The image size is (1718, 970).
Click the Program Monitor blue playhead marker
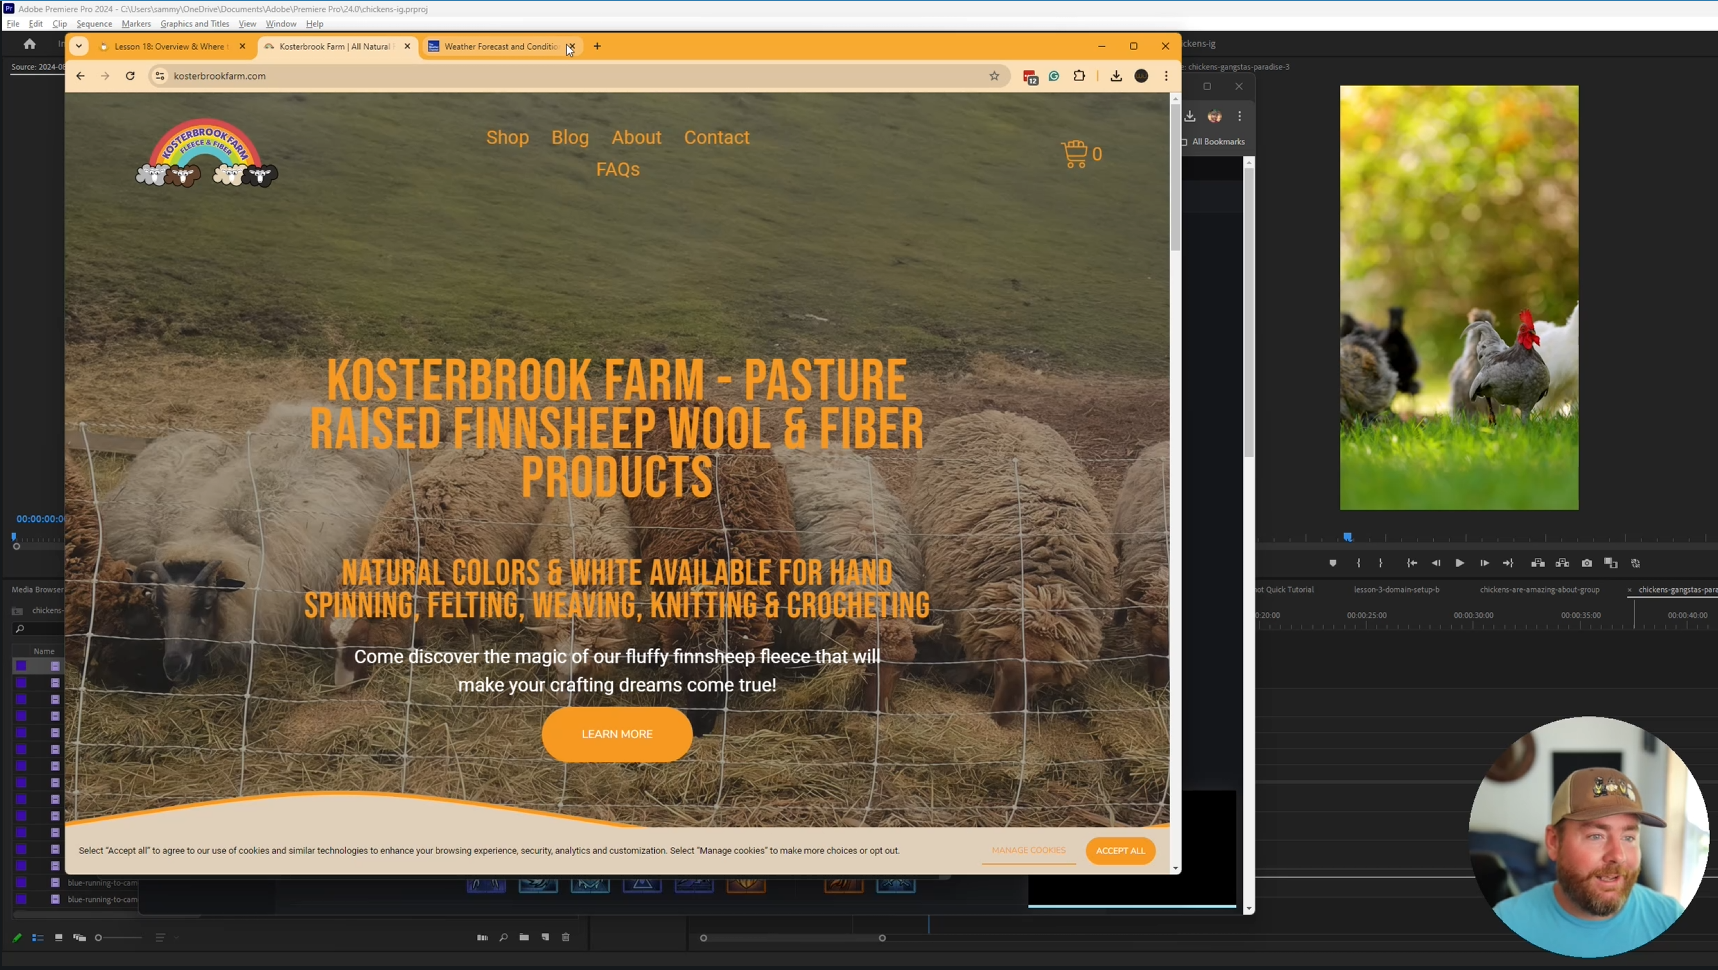coord(1348,537)
